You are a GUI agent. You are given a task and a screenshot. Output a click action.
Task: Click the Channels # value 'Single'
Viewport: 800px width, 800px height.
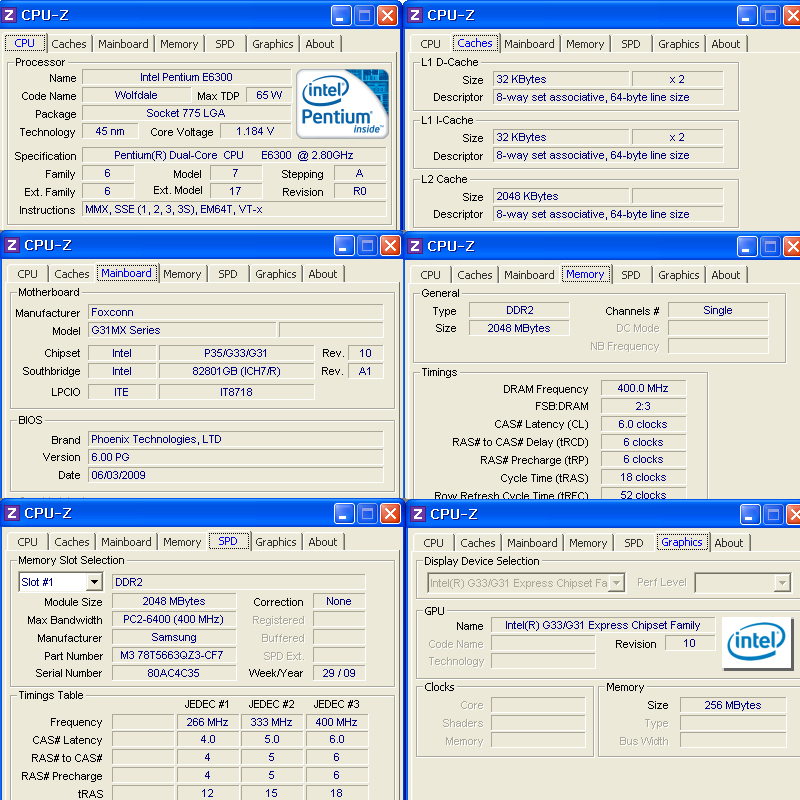point(718,310)
